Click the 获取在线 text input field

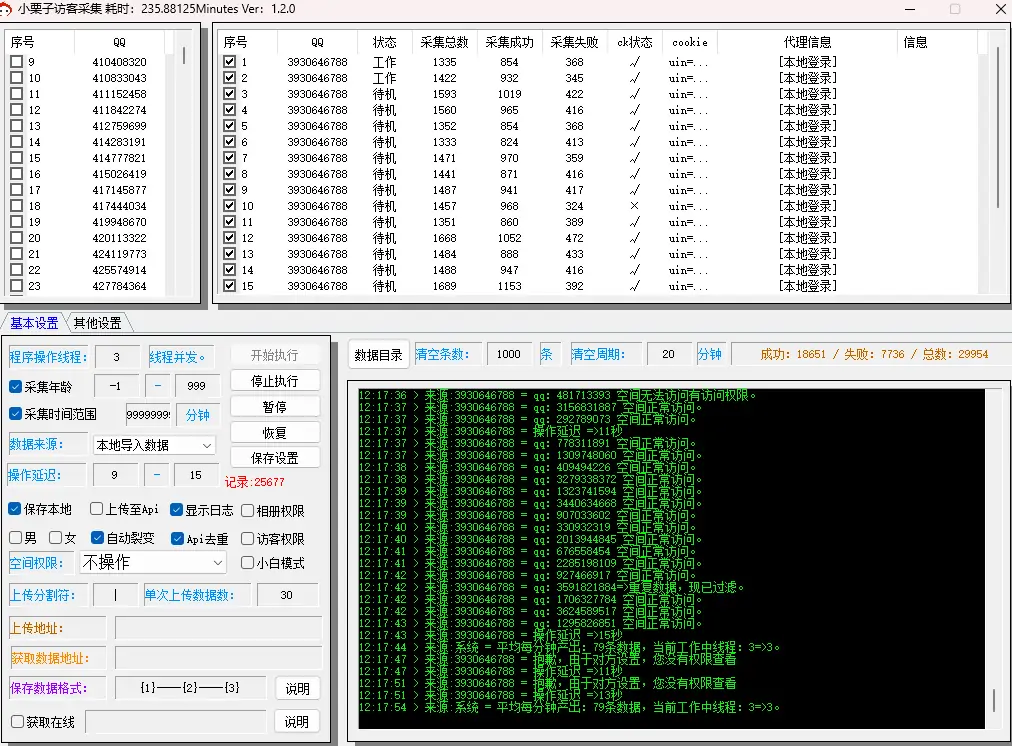coord(176,721)
